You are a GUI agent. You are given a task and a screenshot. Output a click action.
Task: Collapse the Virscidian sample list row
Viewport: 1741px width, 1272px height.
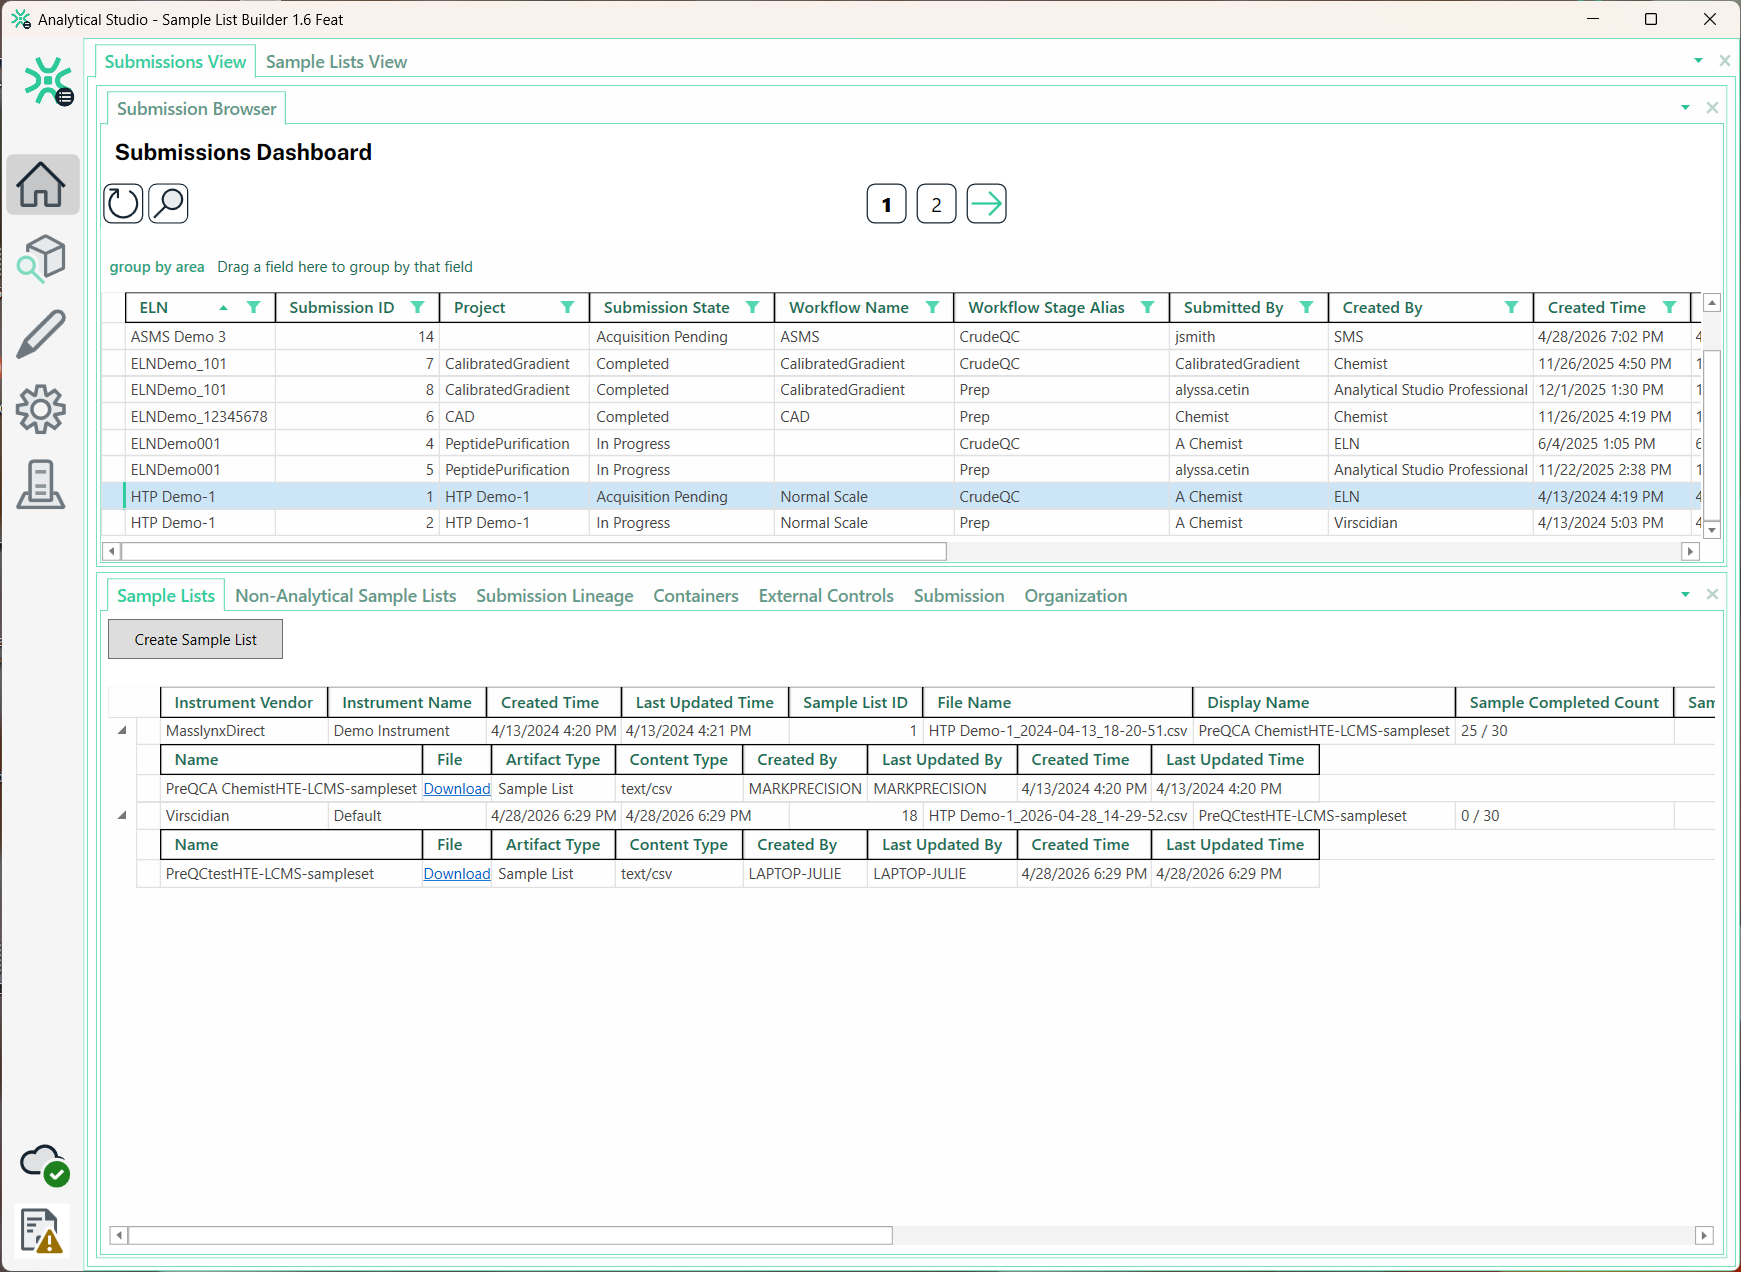coord(122,816)
